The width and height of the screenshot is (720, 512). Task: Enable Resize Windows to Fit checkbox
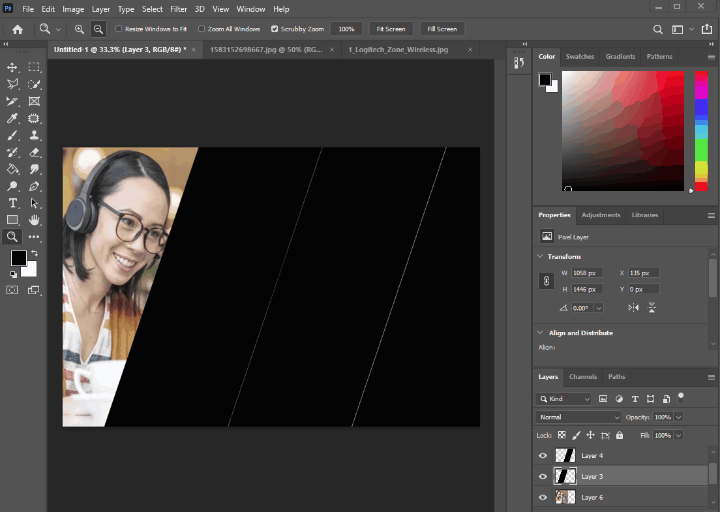coord(120,29)
